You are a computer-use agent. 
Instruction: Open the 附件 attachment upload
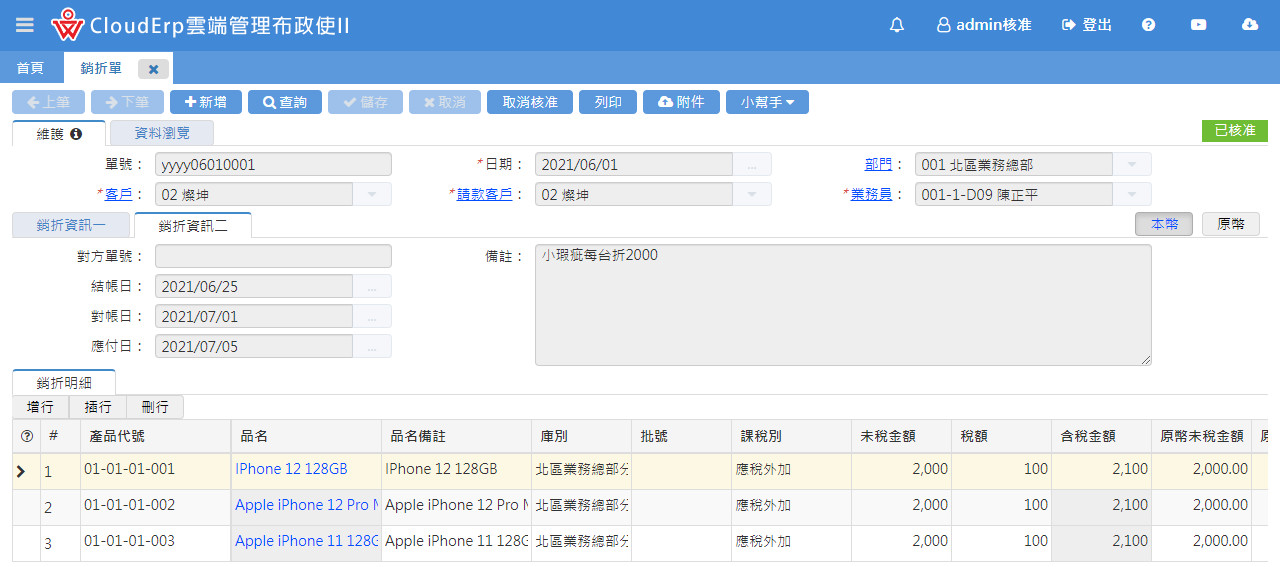pyautogui.click(x=681, y=102)
